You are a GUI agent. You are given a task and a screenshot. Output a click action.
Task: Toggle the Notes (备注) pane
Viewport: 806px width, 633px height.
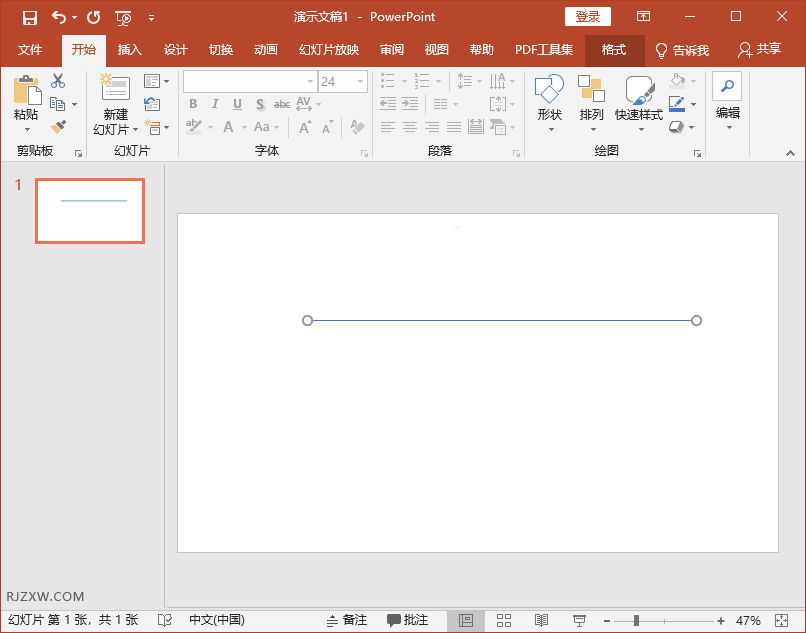coord(347,620)
